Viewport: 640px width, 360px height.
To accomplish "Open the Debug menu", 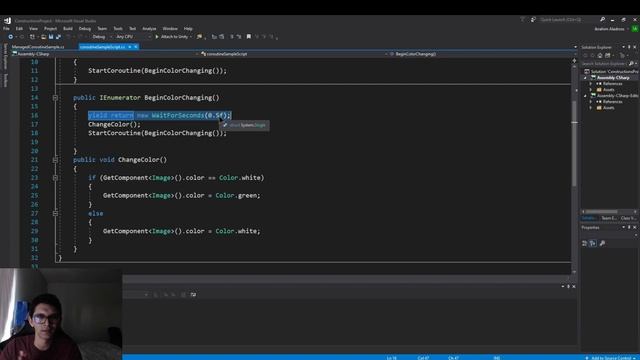I will (85, 29).
